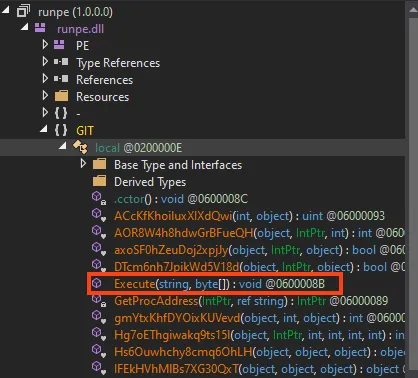Click the local class icon

pos(80,147)
